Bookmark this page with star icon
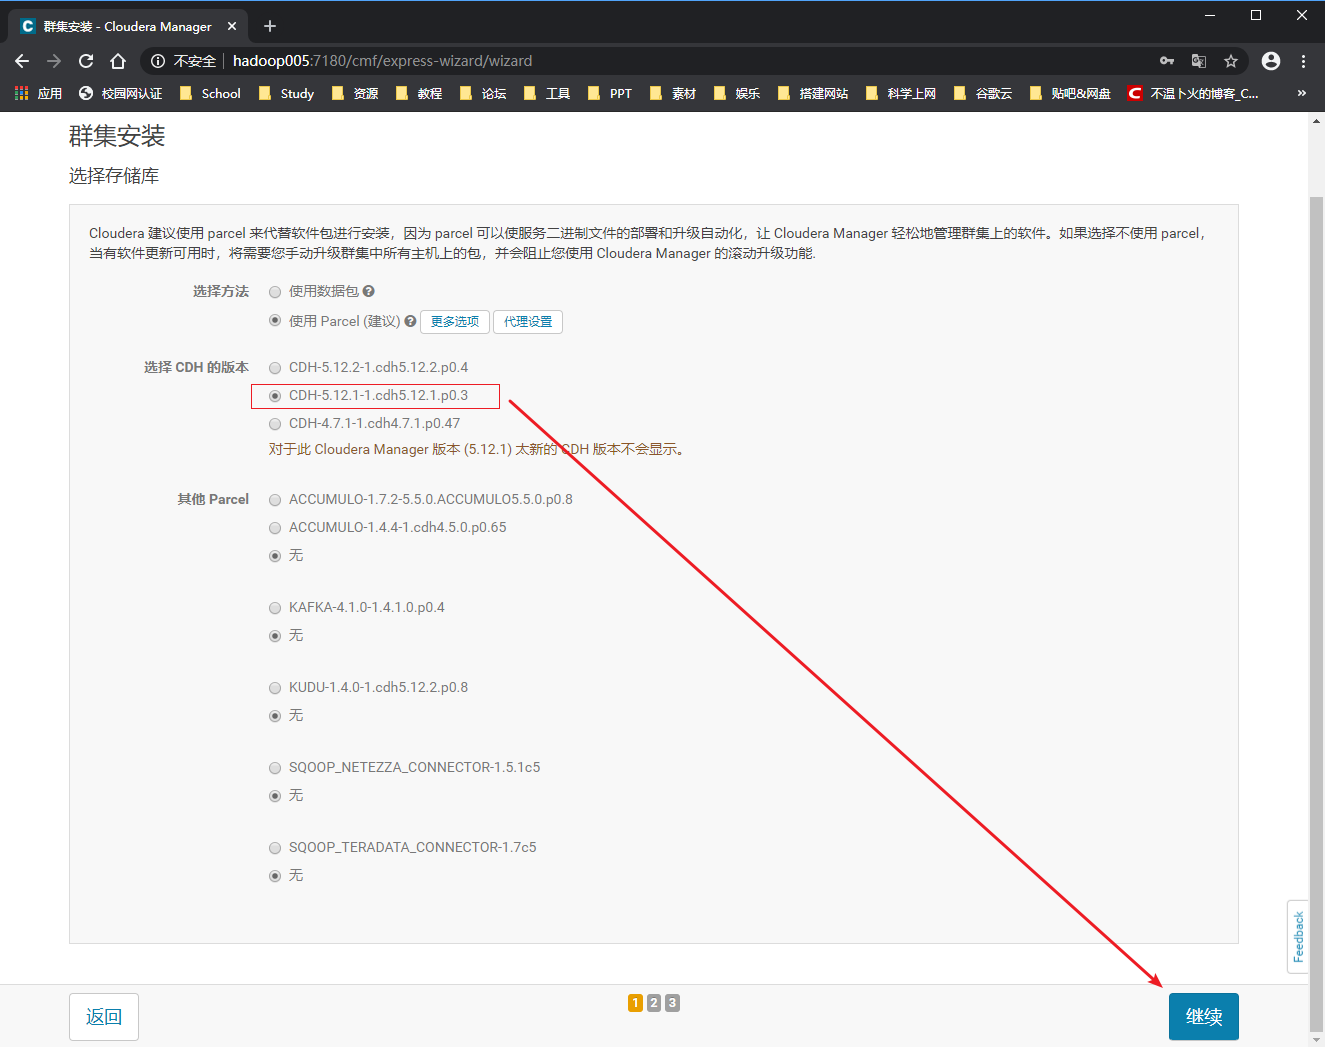Screen dimensions: 1325x1047 [1231, 61]
